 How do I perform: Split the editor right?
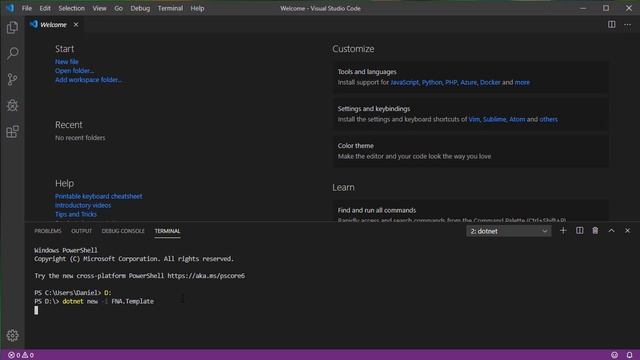(611, 24)
